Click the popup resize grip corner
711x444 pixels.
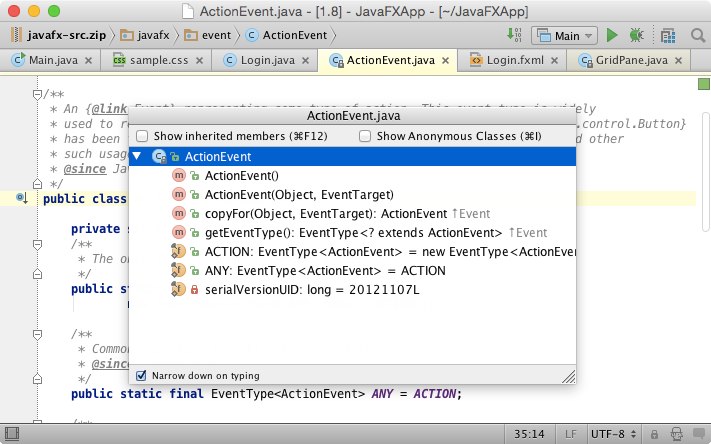(x=569, y=377)
